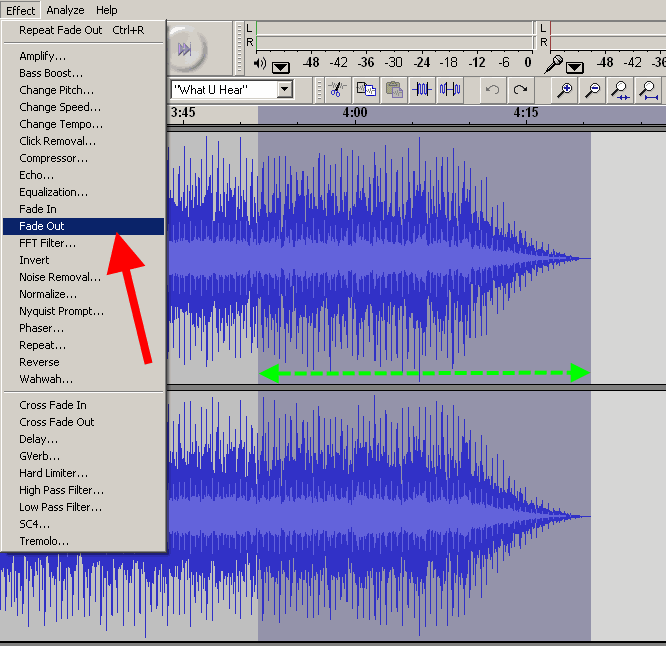Click the Cut scissors icon
666x646 pixels.
[337, 90]
